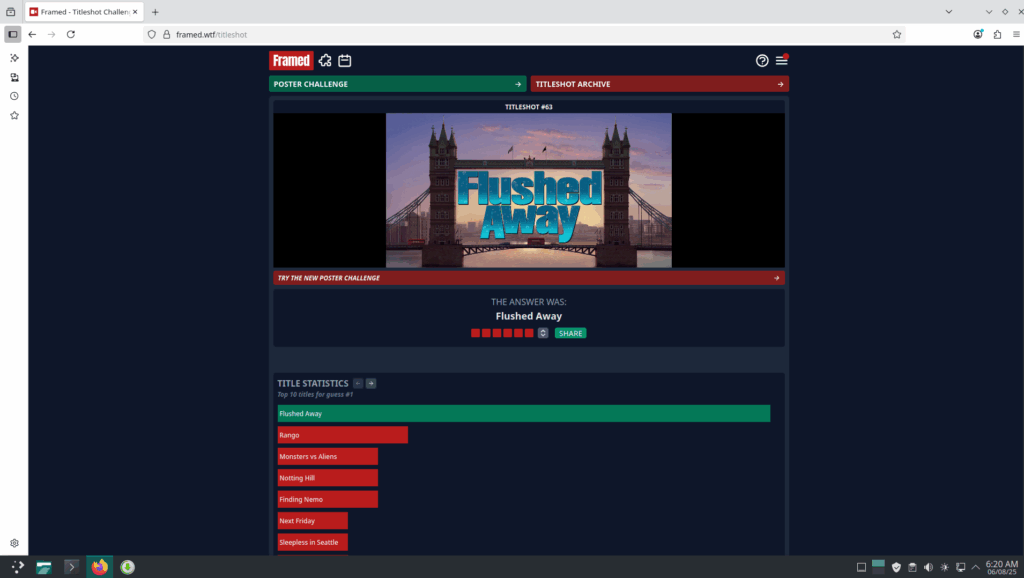Open the Framed hamburger menu
The width and height of the screenshot is (1024, 578).
pyautogui.click(x=782, y=61)
